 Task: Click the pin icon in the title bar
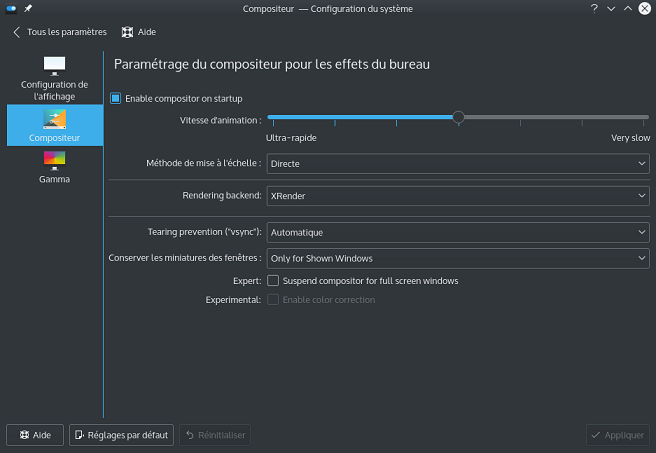28,8
